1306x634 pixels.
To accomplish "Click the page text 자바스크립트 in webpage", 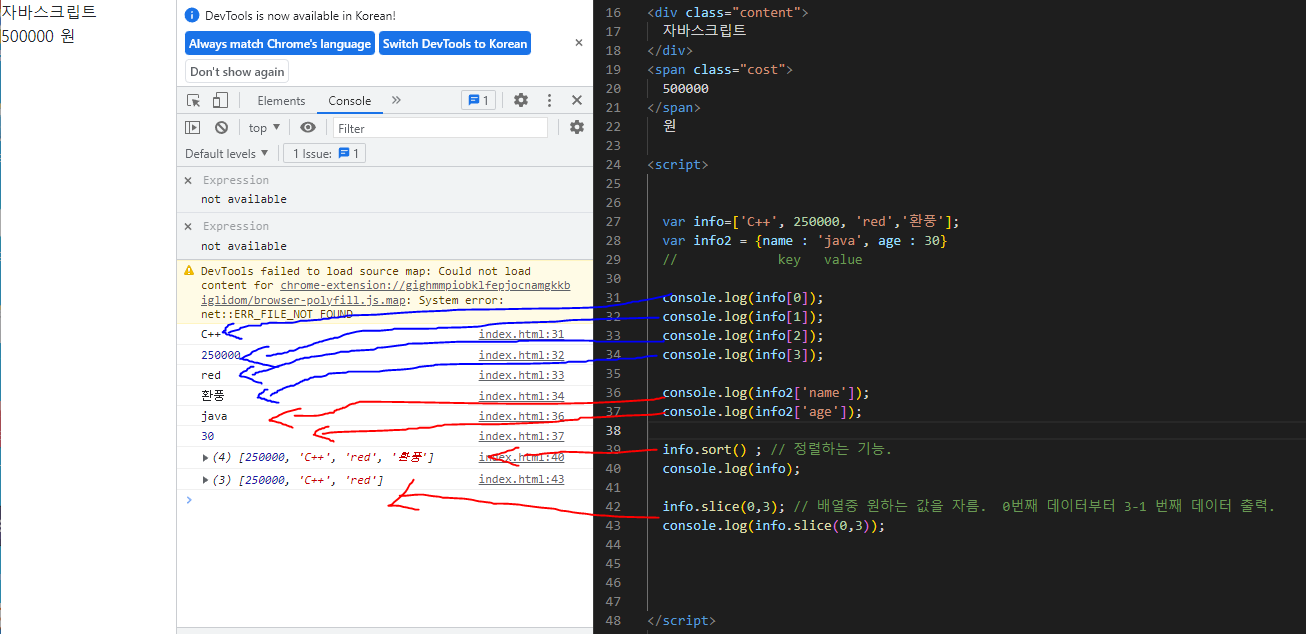I will click(49, 12).
